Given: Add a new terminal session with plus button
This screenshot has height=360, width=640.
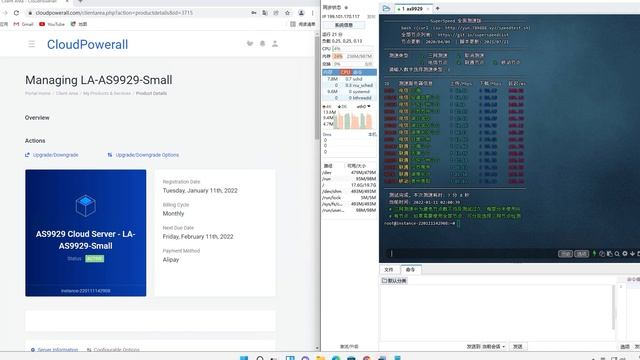Looking at the screenshot, I should pyautogui.click(x=438, y=8).
